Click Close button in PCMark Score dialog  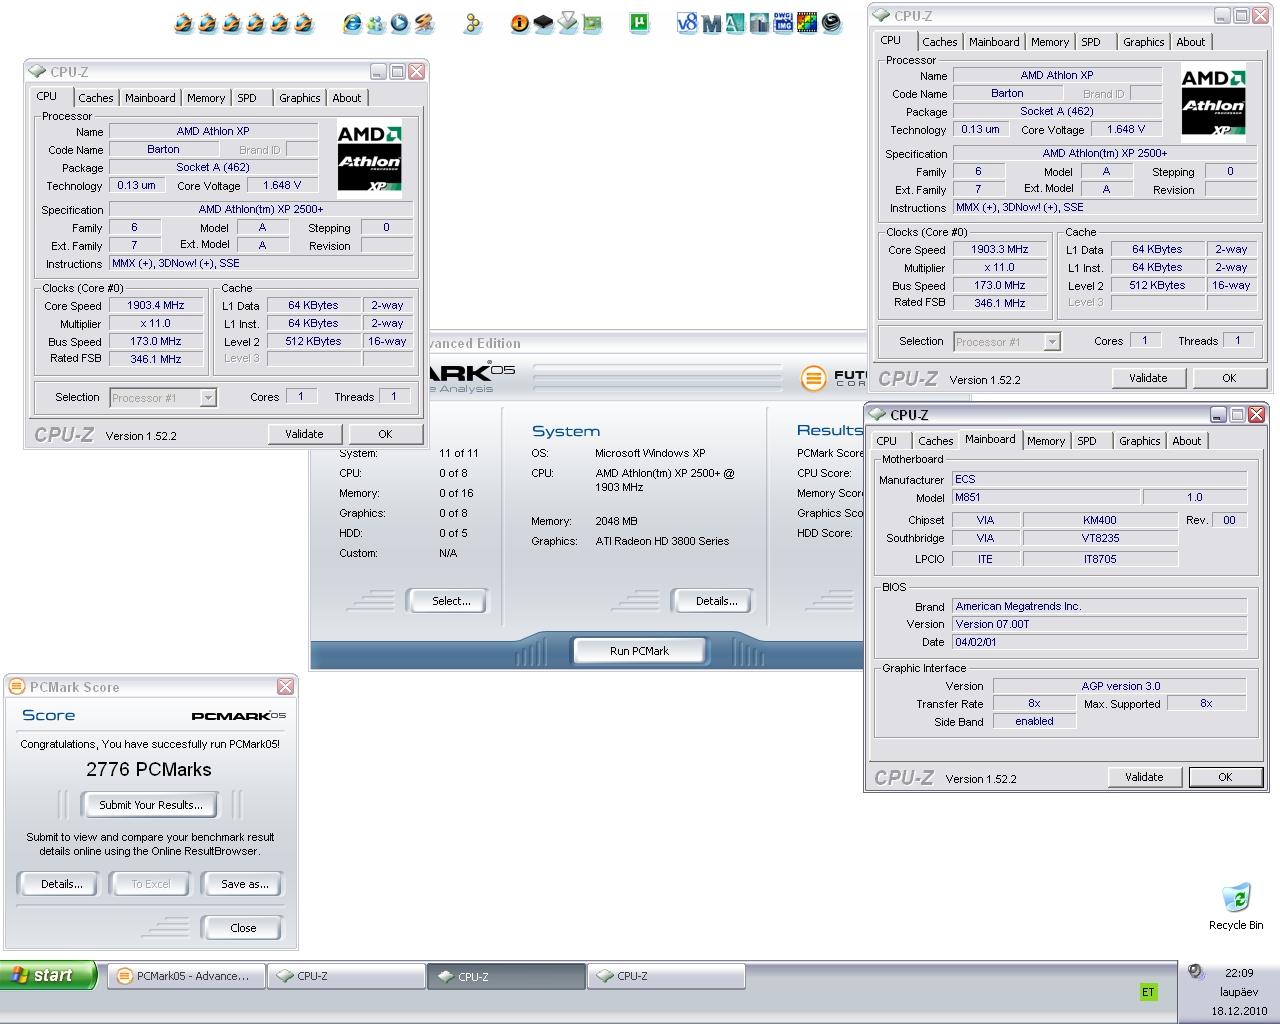tap(243, 928)
